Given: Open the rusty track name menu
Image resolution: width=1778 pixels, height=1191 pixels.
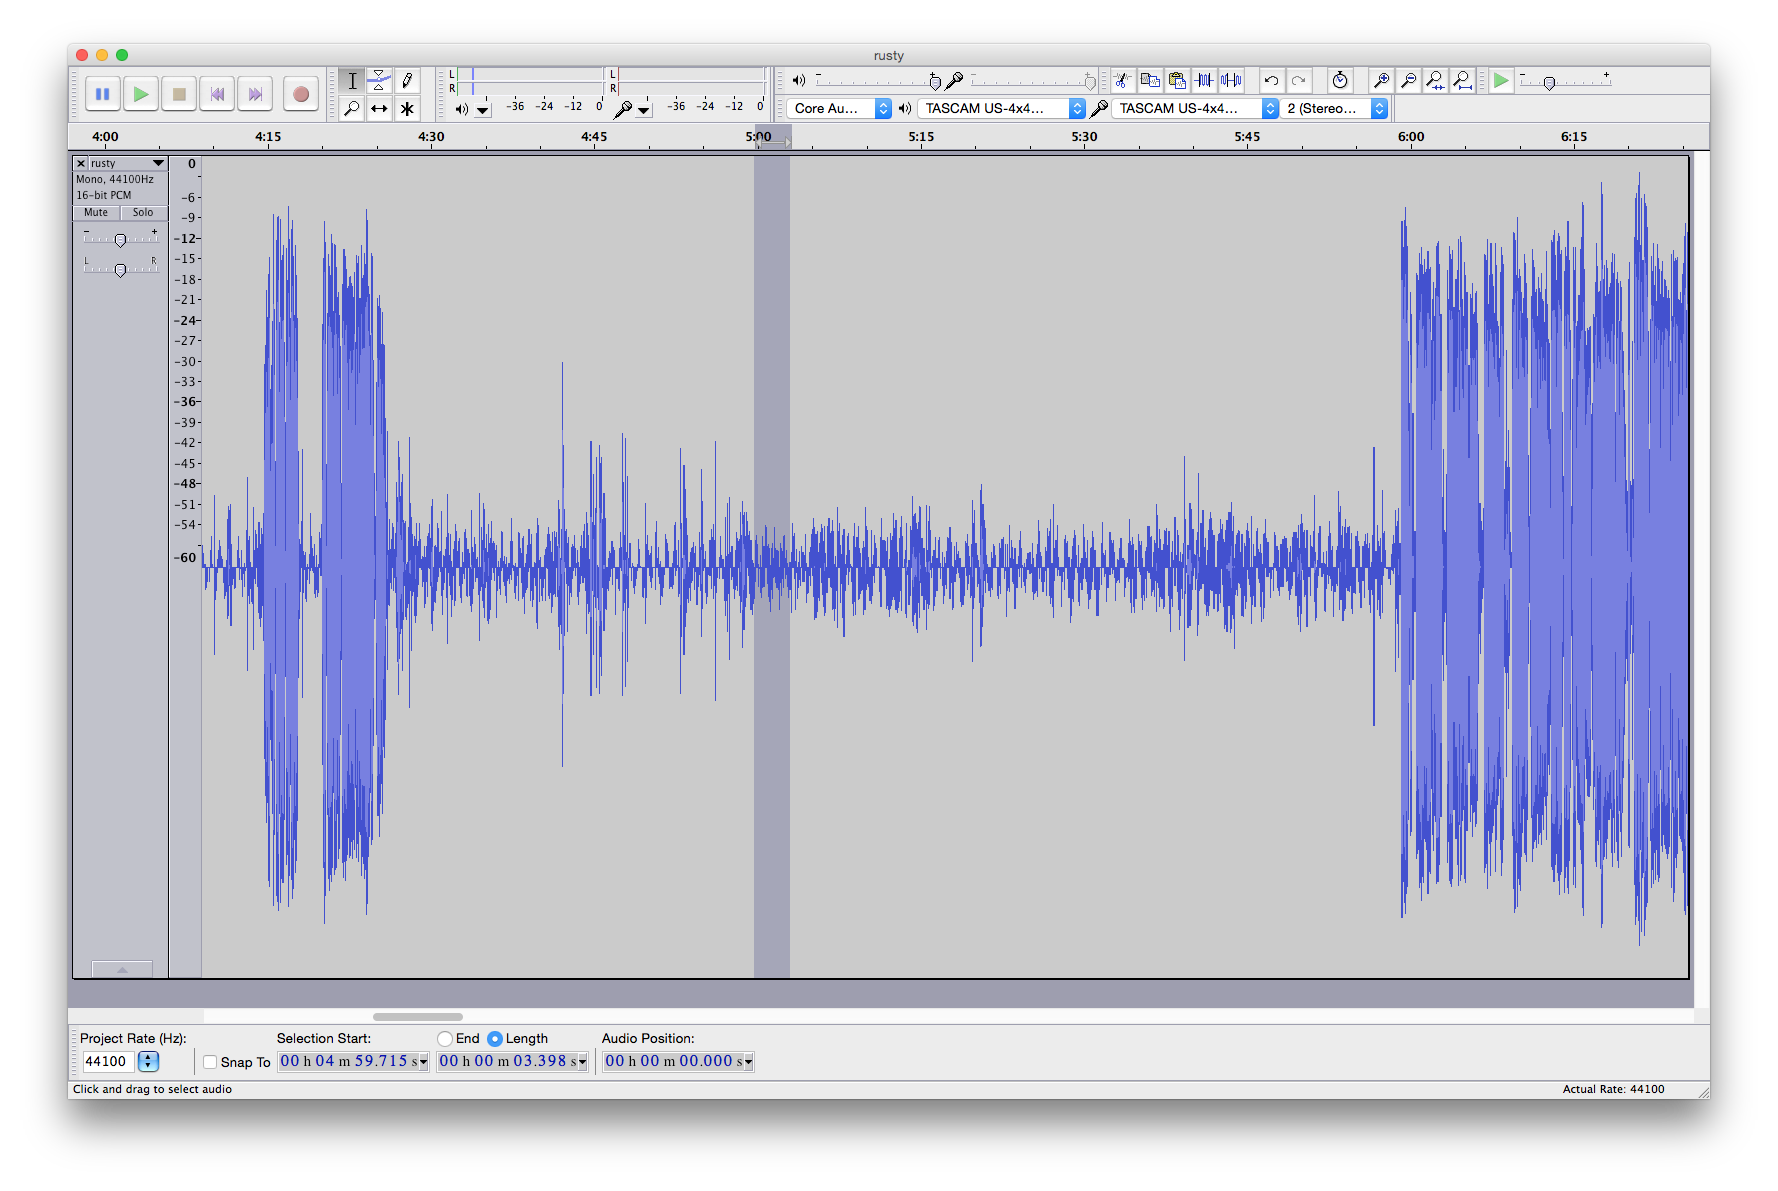Looking at the screenshot, I should (x=127, y=163).
